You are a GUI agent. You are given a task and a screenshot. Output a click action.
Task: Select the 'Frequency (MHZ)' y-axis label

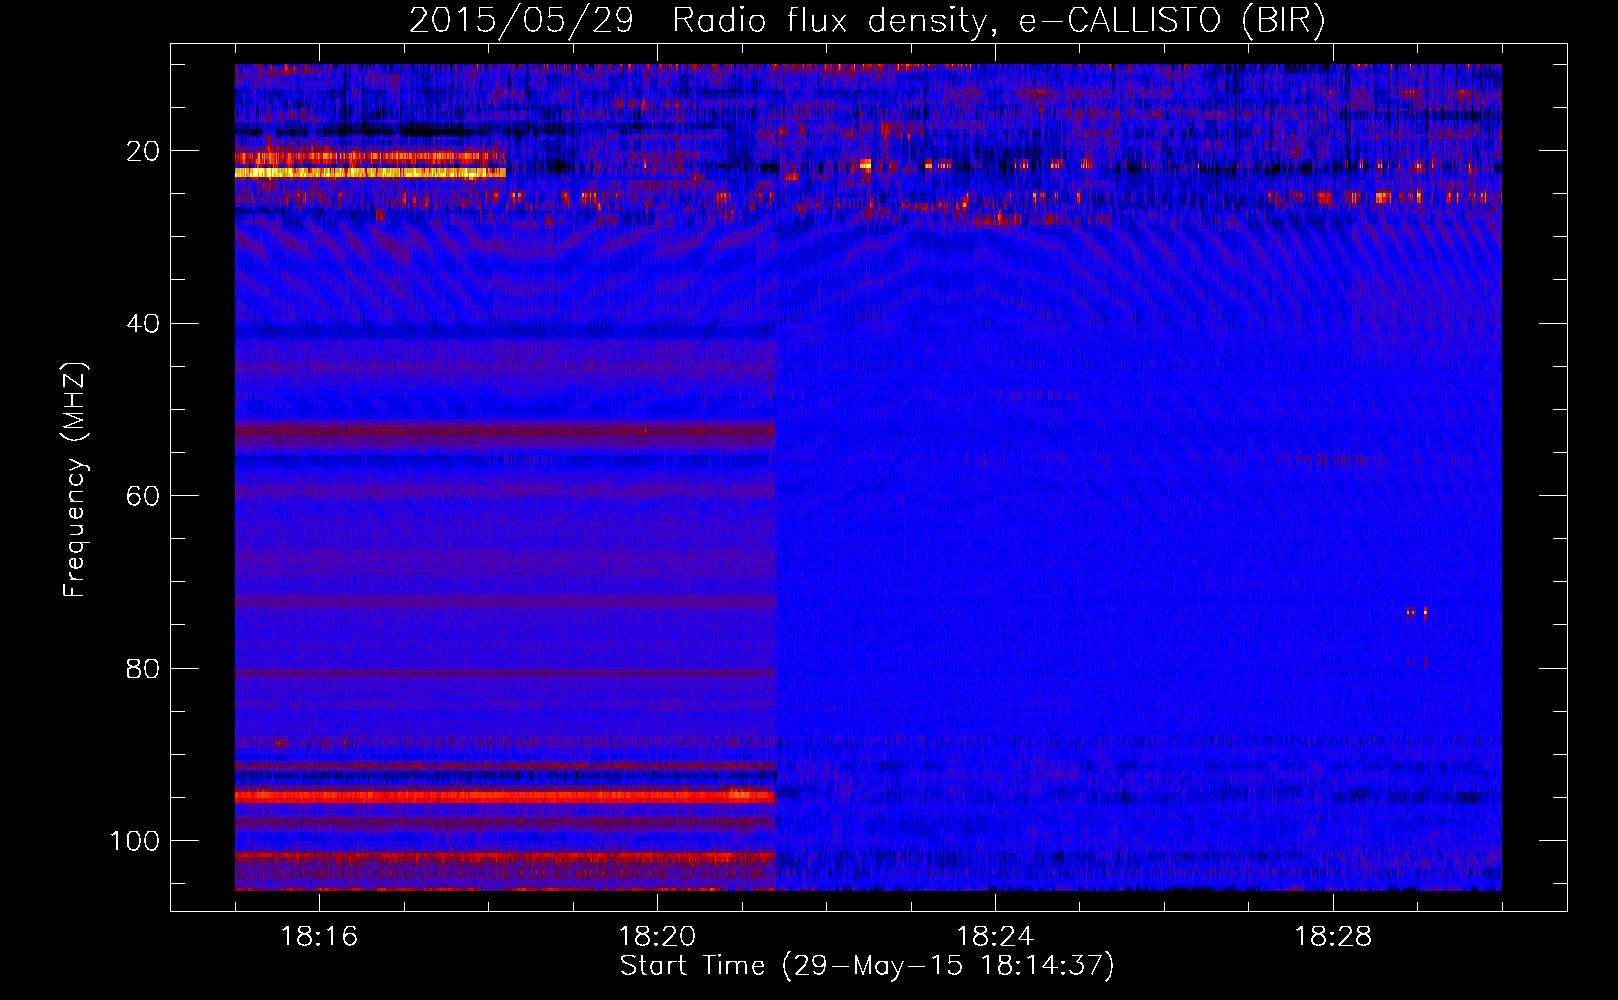pos(75,480)
